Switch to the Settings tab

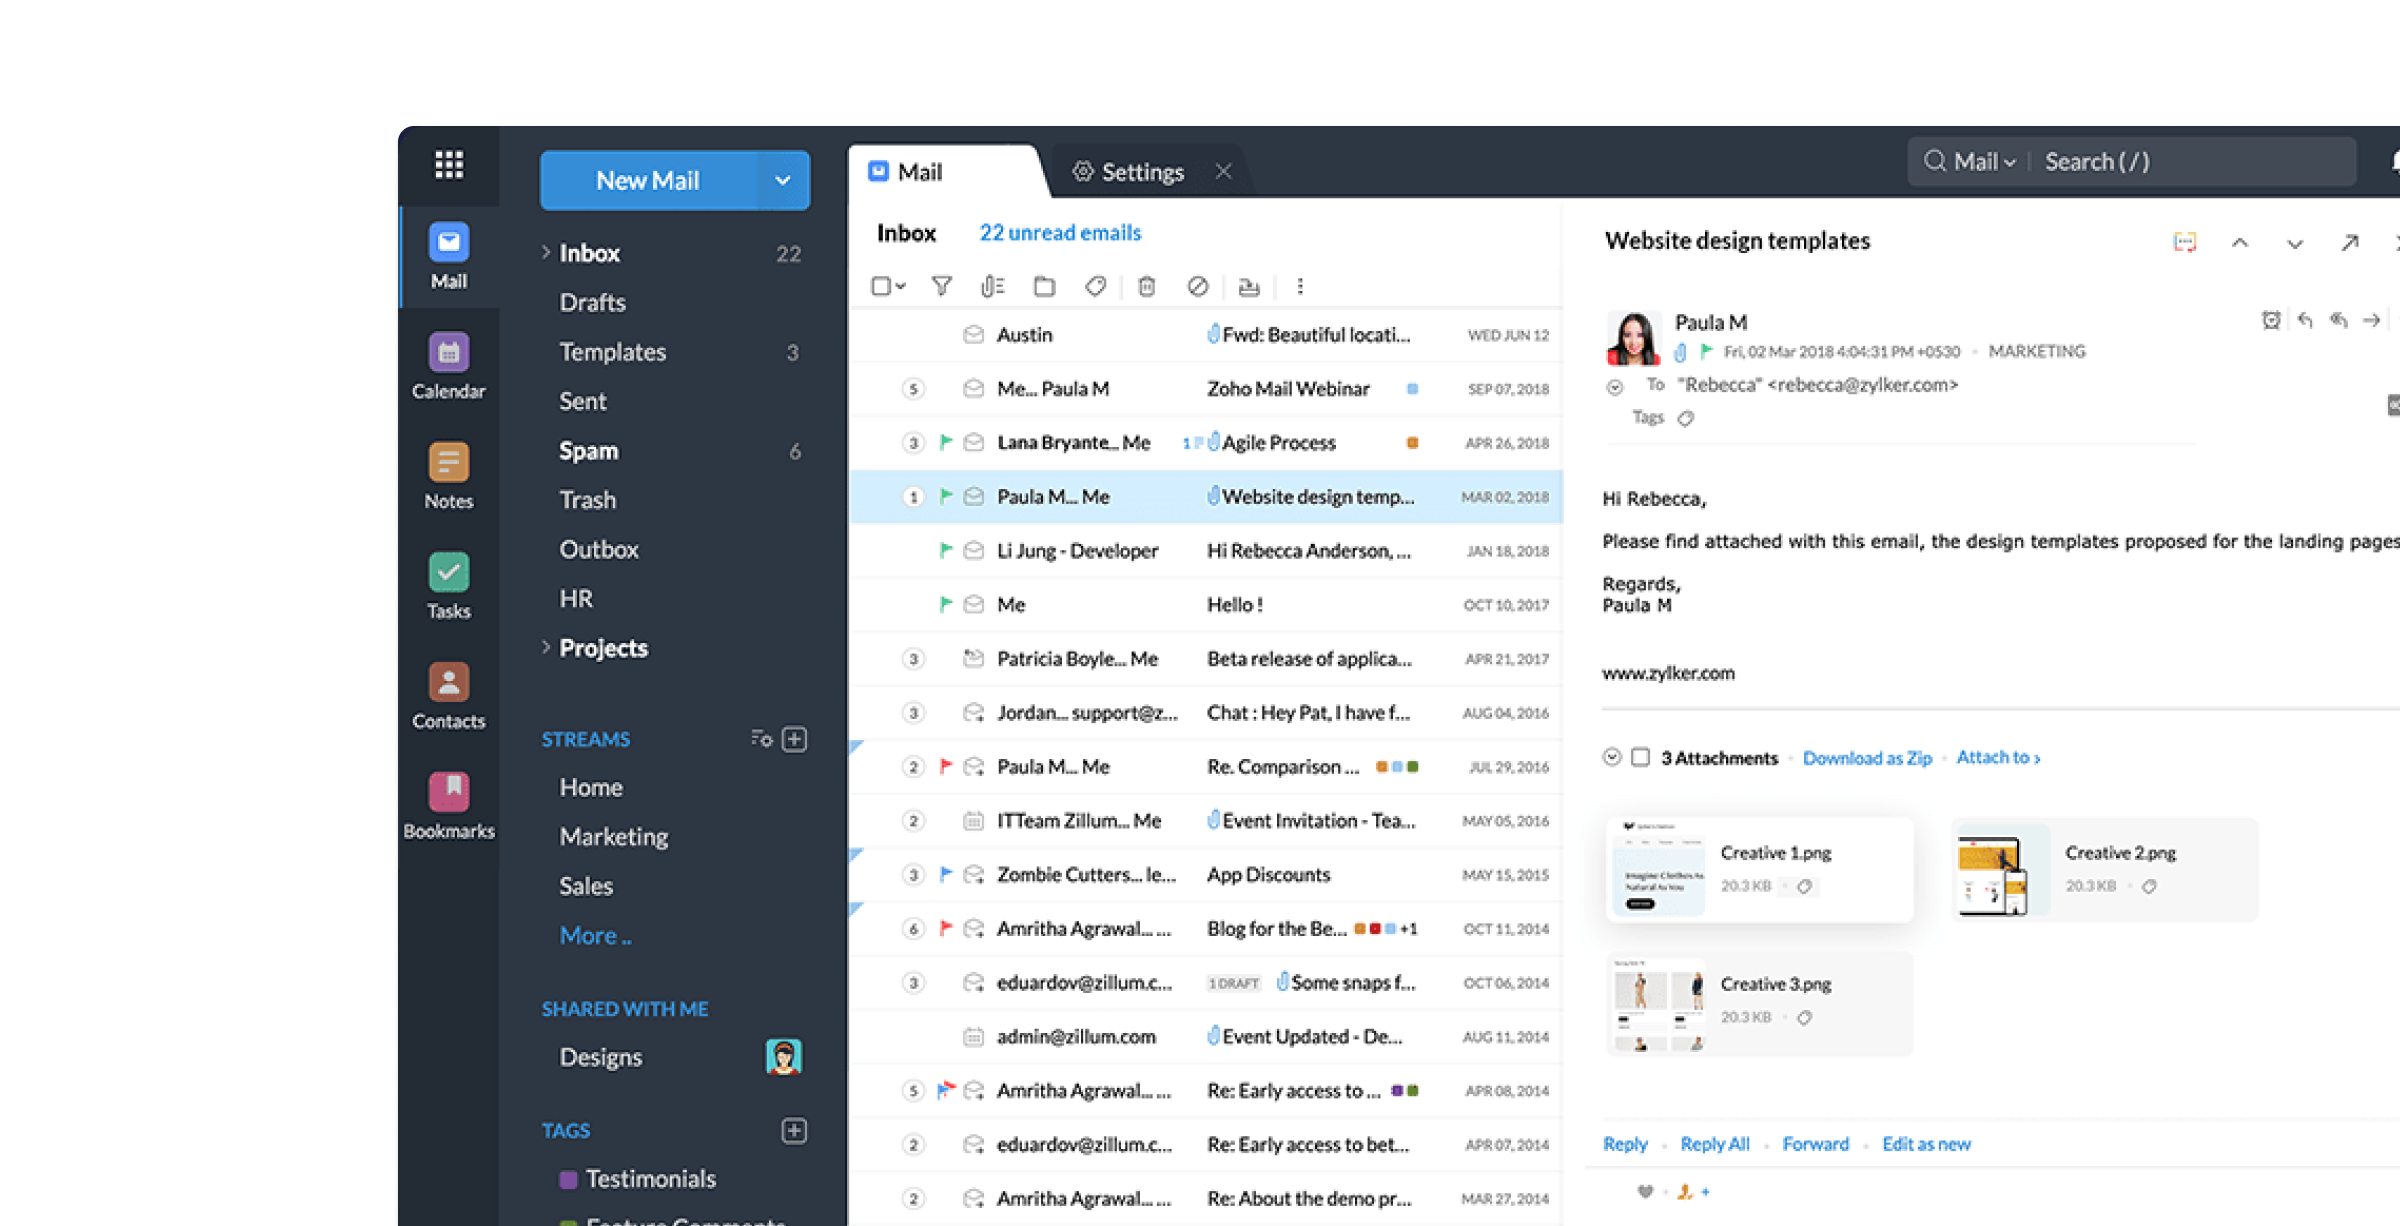(1141, 172)
